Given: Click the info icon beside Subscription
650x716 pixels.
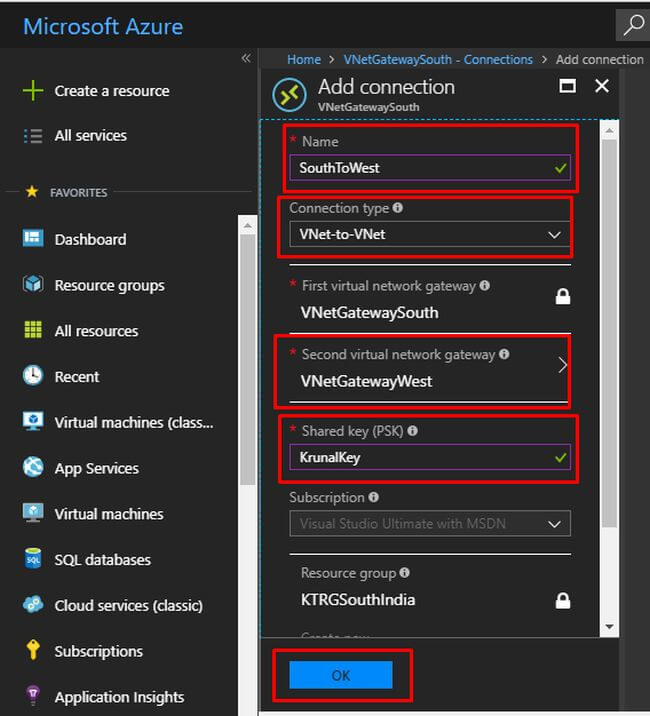Looking at the screenshot, I should [x=374, y=497].
